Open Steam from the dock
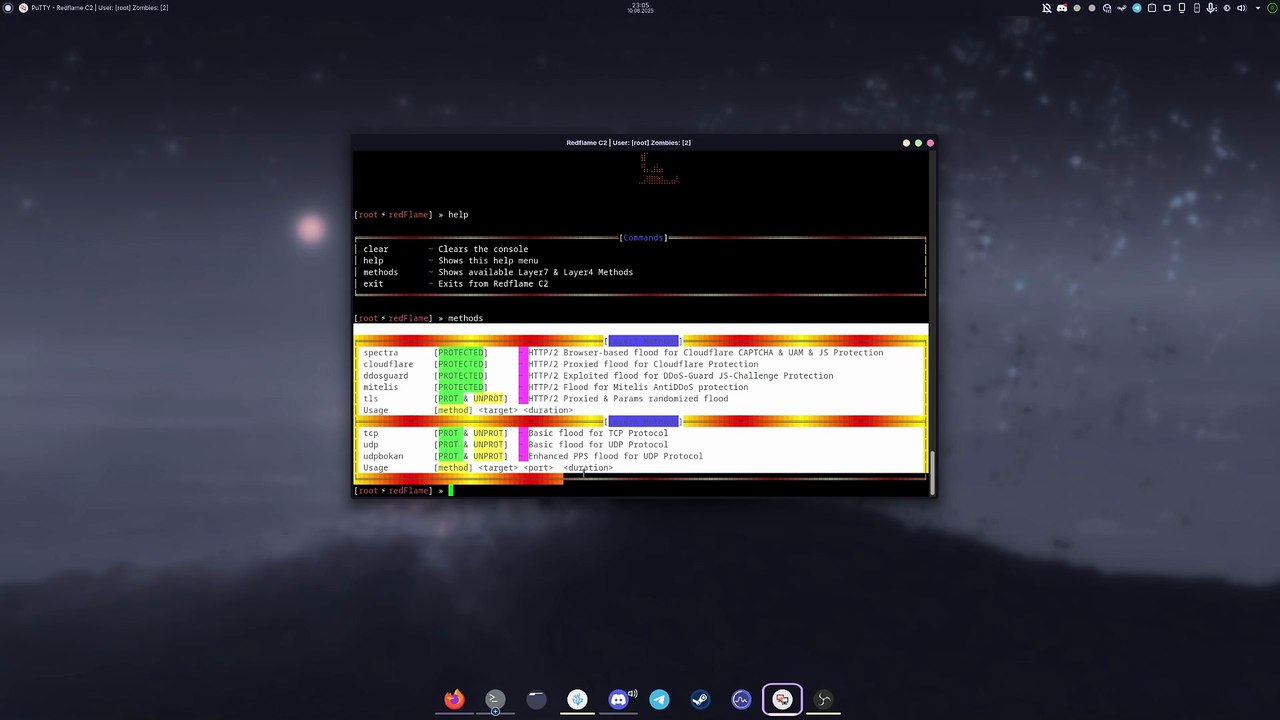 click(700, 700)
